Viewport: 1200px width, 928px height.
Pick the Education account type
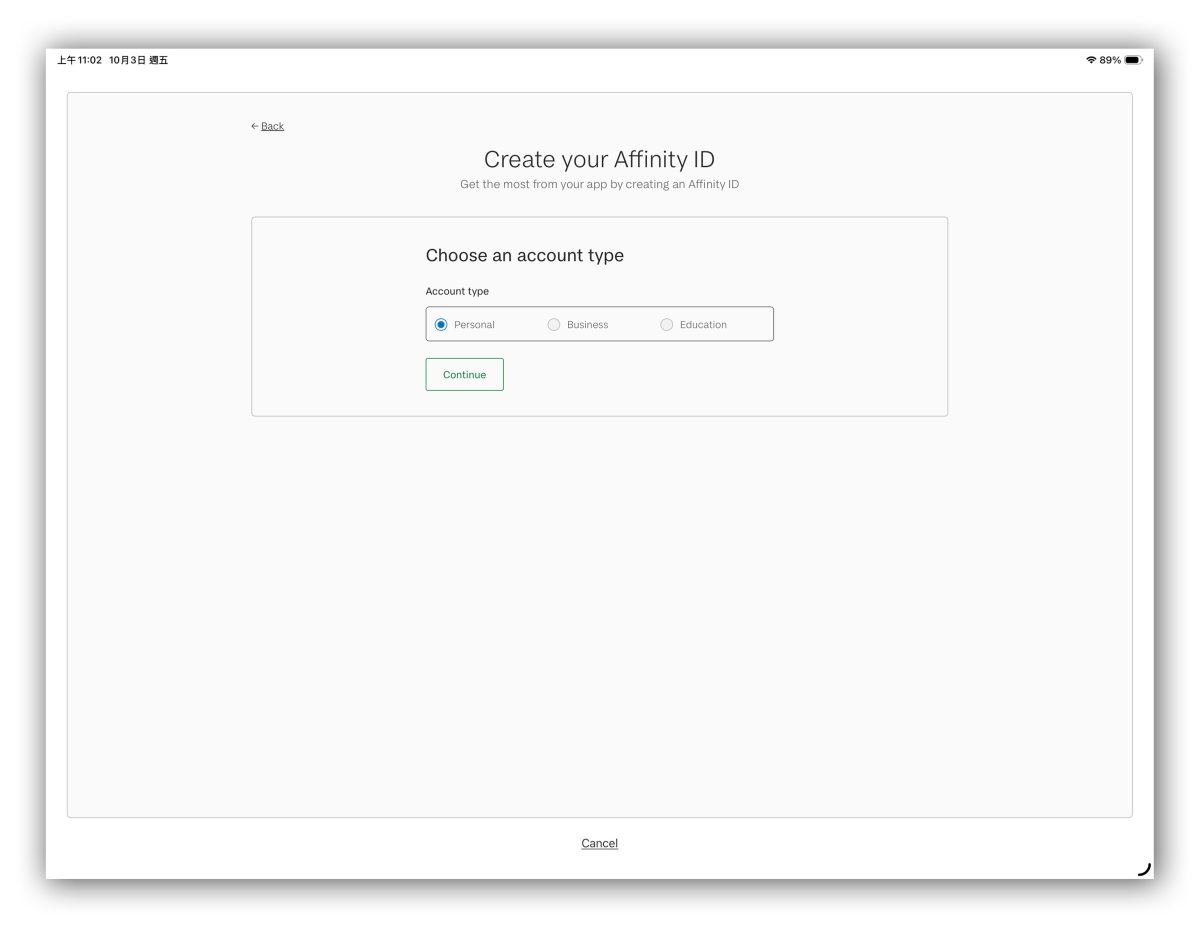(667, 324)
